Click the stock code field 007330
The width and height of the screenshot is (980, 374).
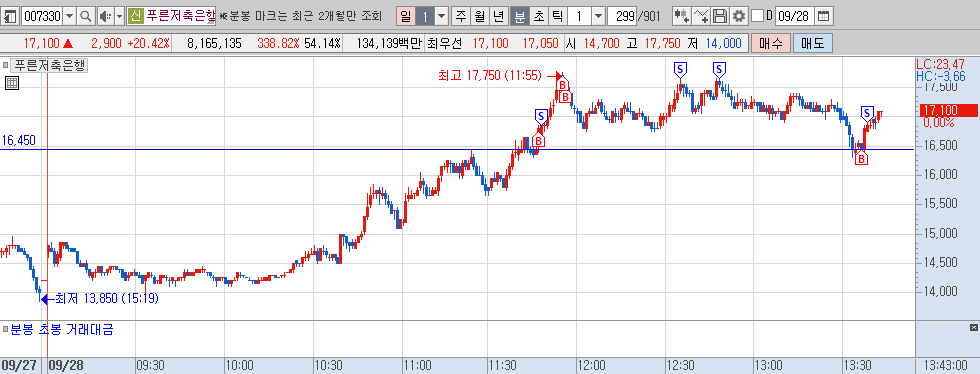point(42,16)
